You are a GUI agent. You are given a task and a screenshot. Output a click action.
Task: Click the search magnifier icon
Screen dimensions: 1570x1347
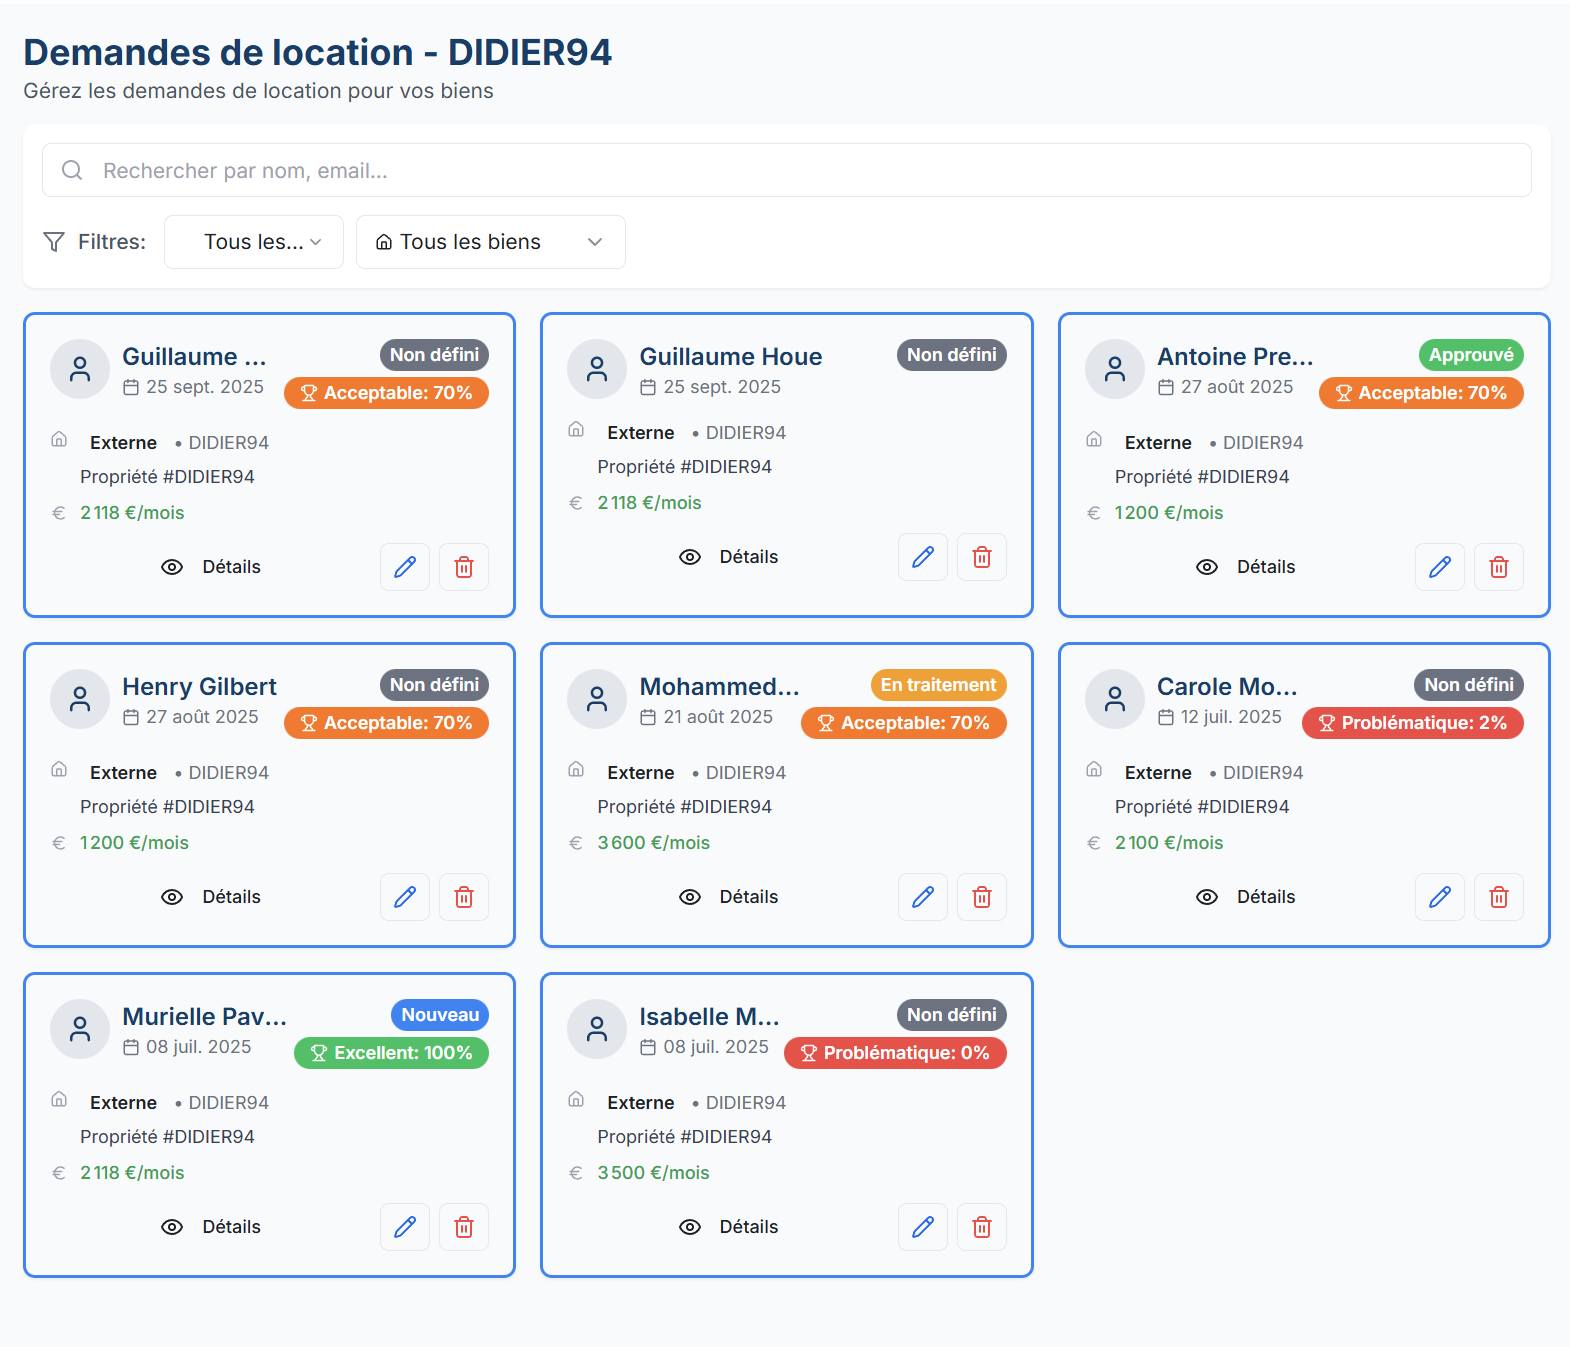pyautogui.click(x=72, y=170)
